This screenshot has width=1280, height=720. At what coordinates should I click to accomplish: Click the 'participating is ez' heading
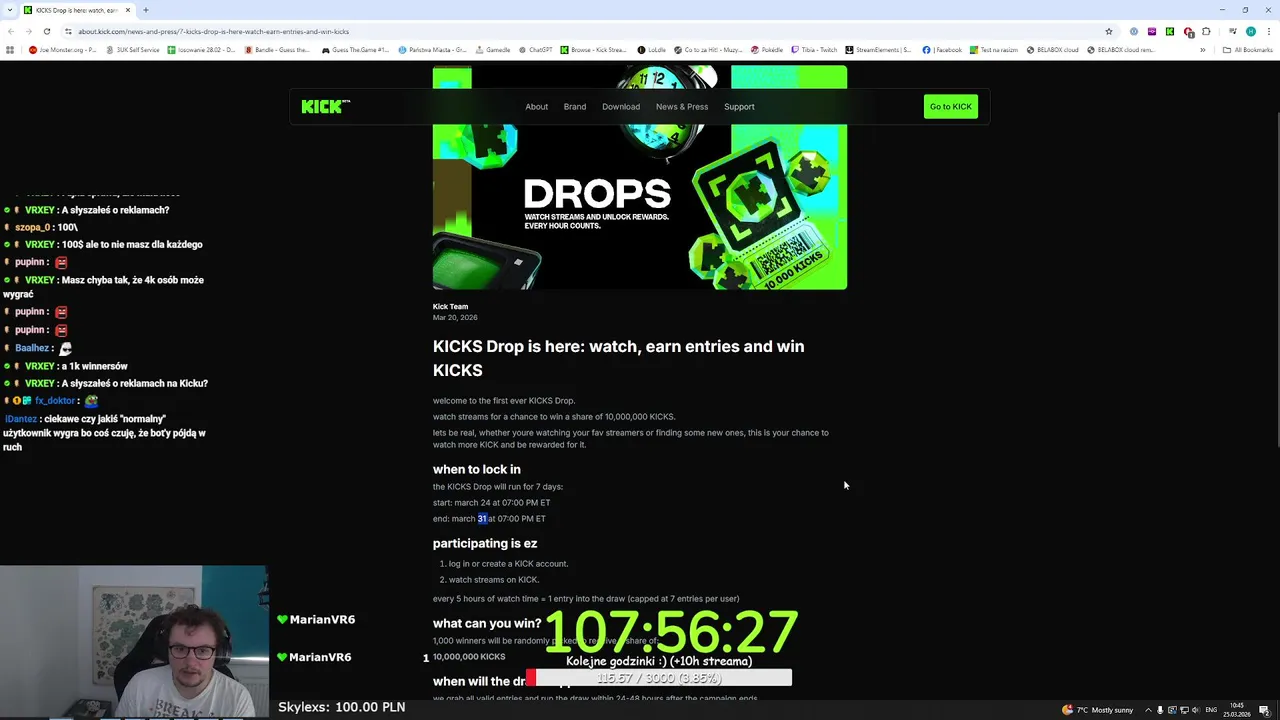click(484, 543)
